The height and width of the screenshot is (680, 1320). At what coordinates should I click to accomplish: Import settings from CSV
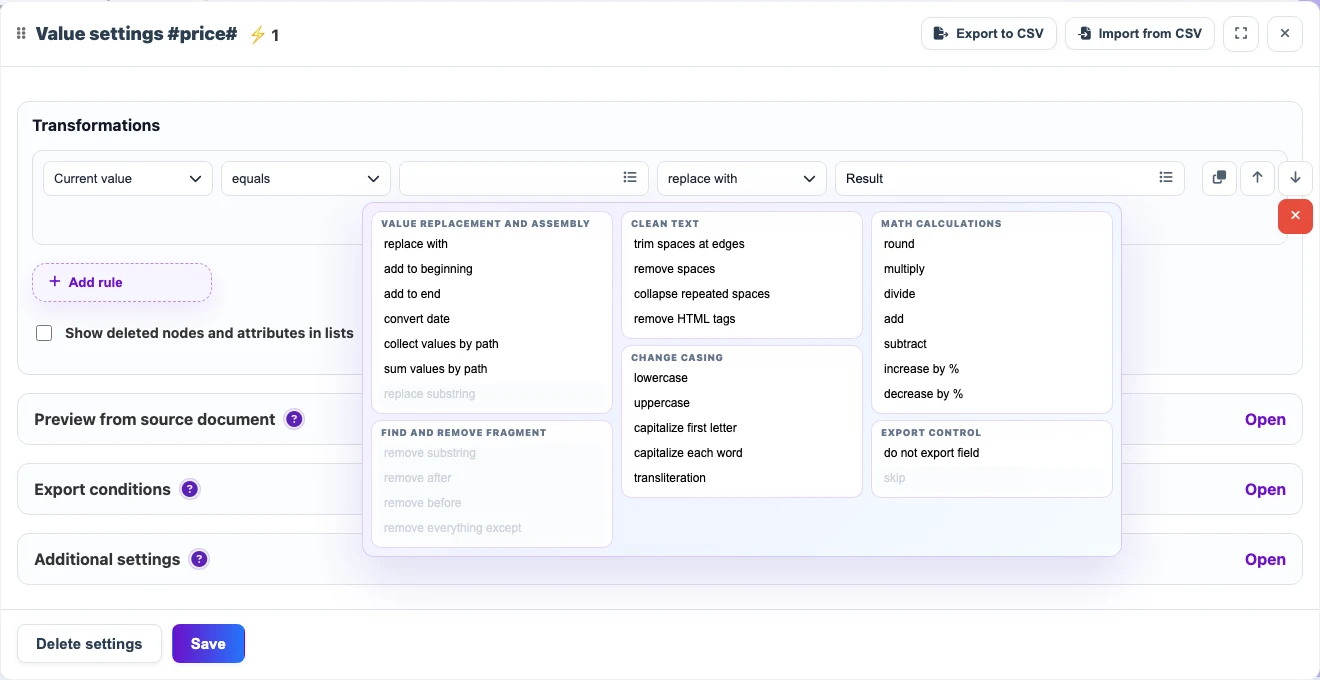[1140, 34]
